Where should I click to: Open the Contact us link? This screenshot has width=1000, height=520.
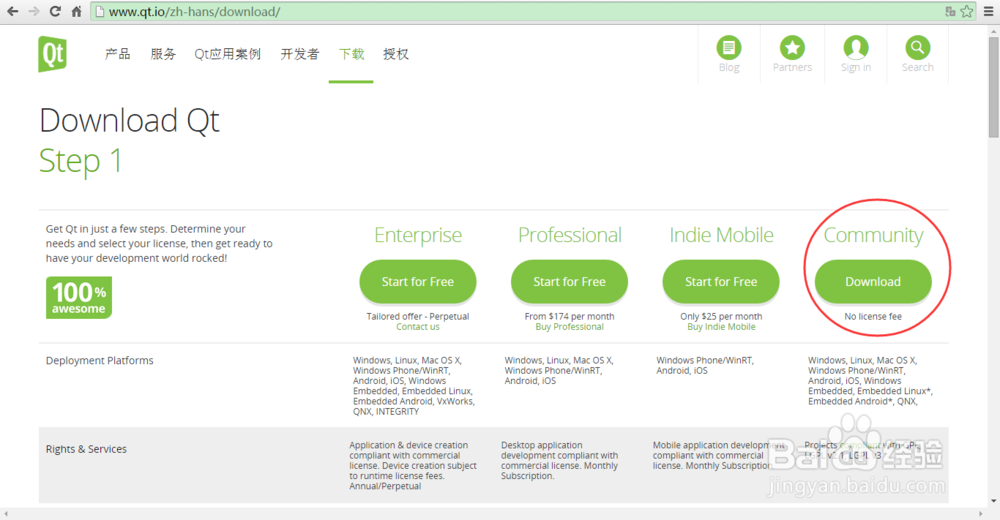click(418, 327)
